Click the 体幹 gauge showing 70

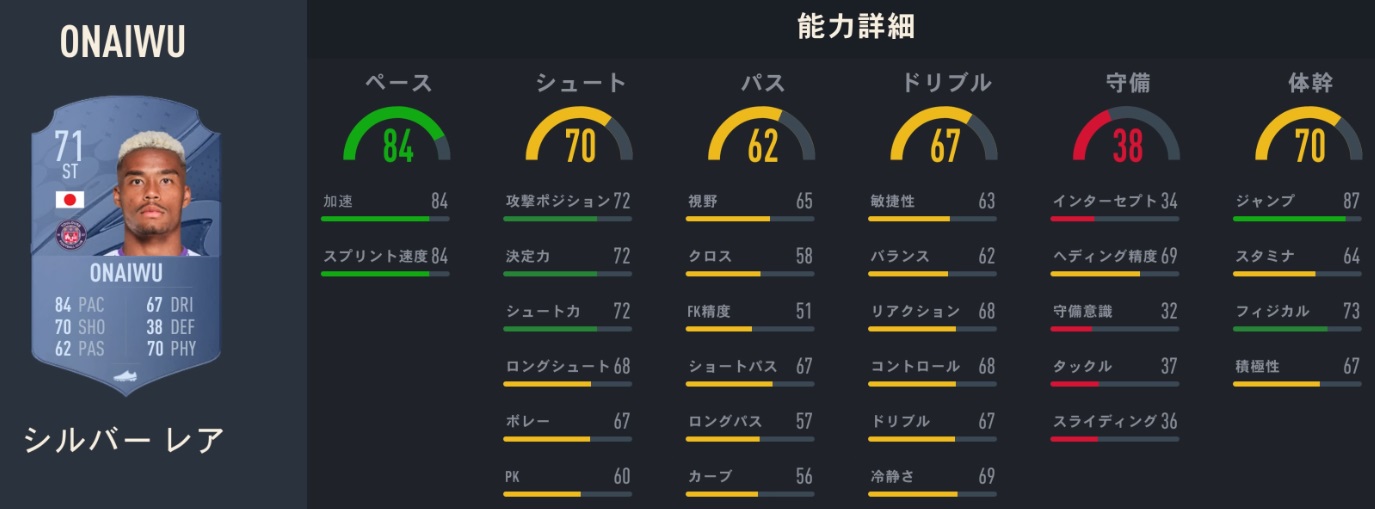(x=1309, y=137)
